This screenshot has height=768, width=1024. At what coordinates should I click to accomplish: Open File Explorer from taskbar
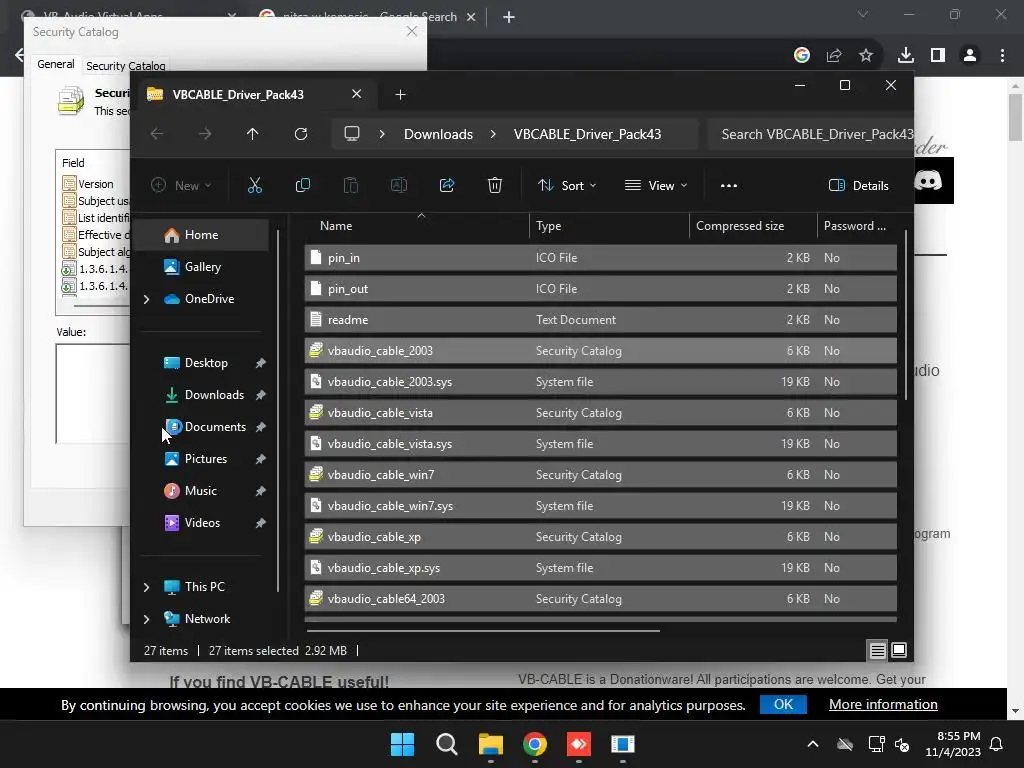pos(490,744)
